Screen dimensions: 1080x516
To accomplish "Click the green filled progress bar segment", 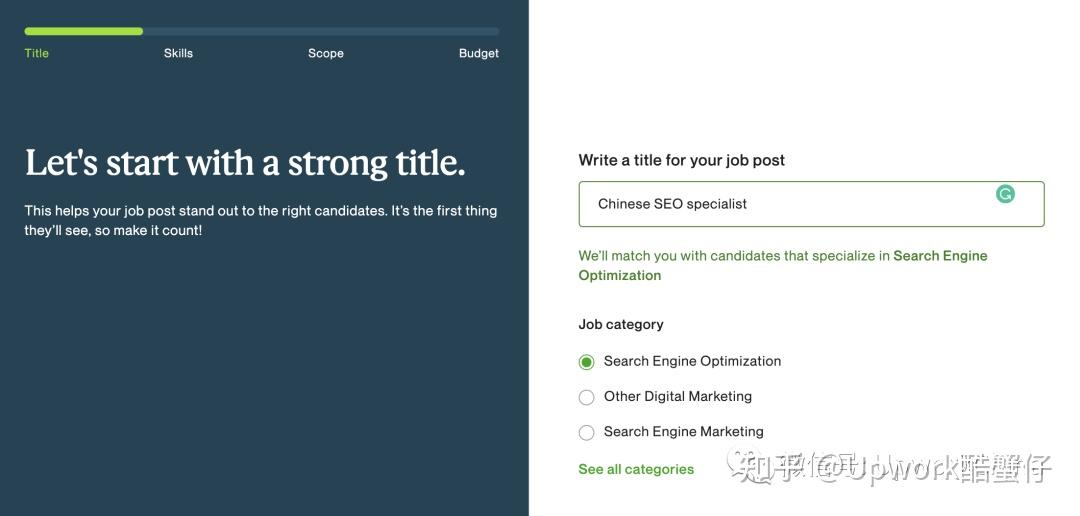I will point(83,32).
